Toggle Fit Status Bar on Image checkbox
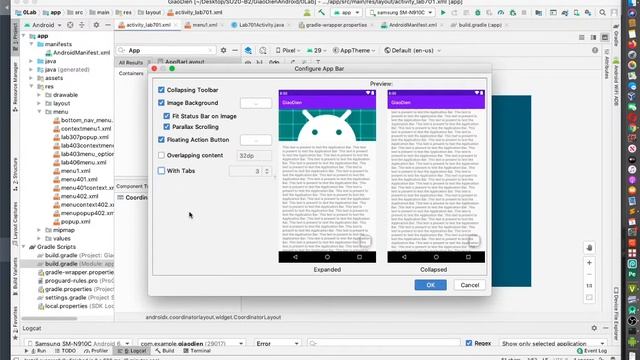 [x=167, y=116]
